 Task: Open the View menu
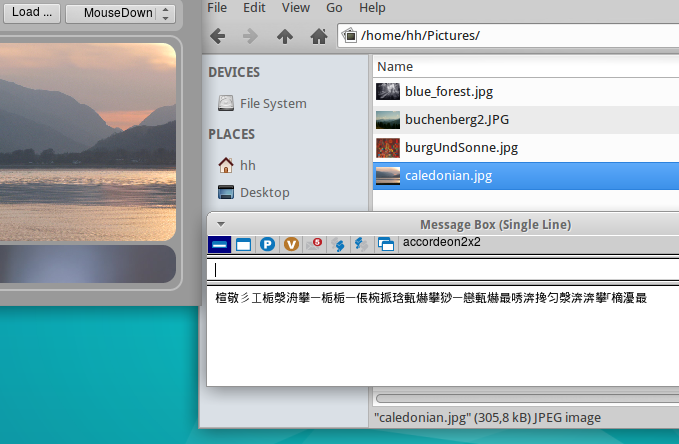tap(295, 8)
